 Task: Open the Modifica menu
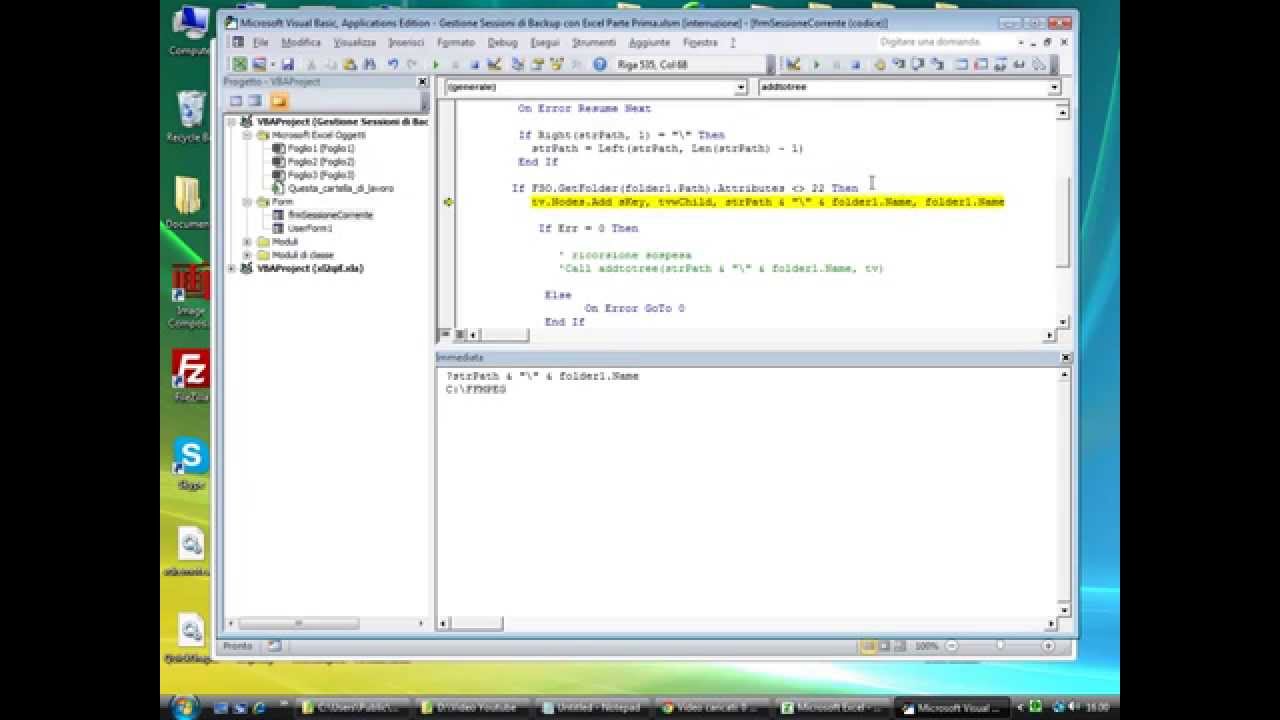click(301, 42)
